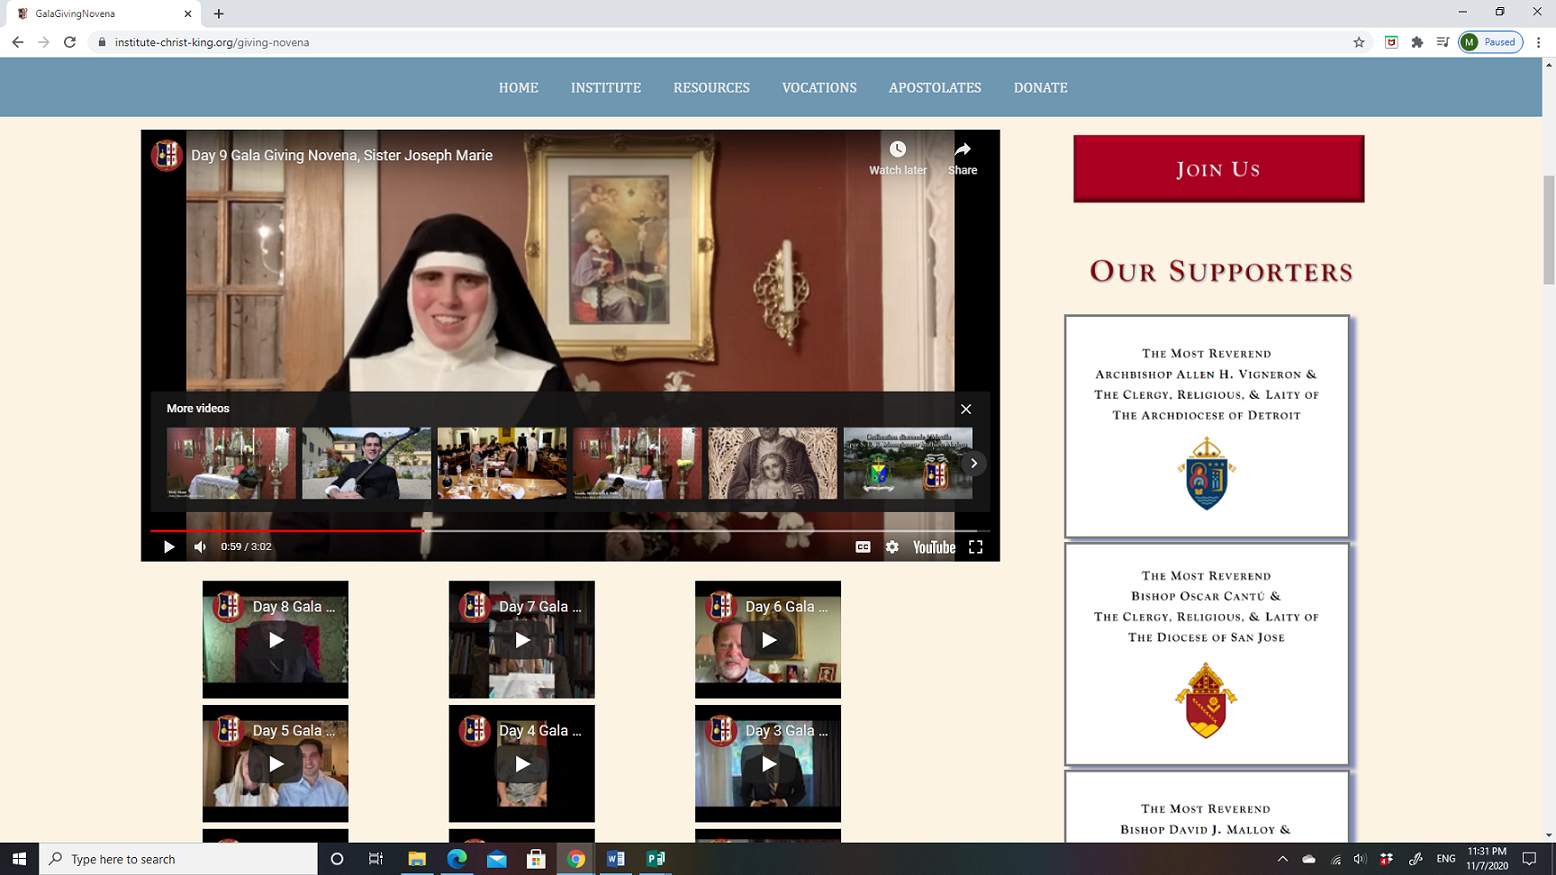Show hidden system tray icons

coord(1283,859)
